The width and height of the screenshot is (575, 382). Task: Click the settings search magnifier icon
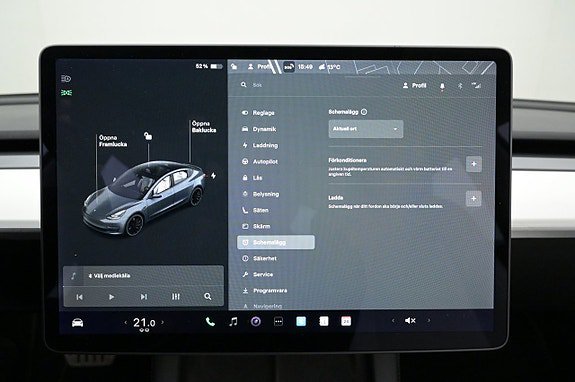pos(243,85)
